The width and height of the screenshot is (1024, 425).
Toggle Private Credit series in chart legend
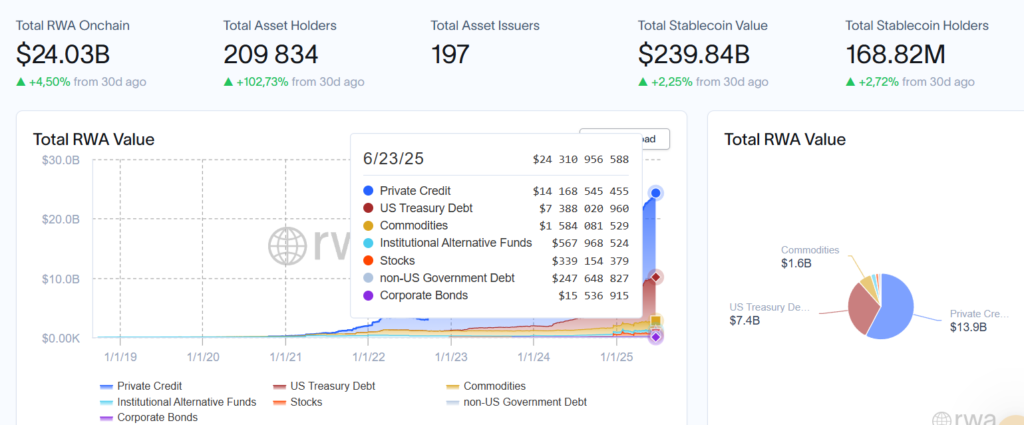tap(146, 386)
